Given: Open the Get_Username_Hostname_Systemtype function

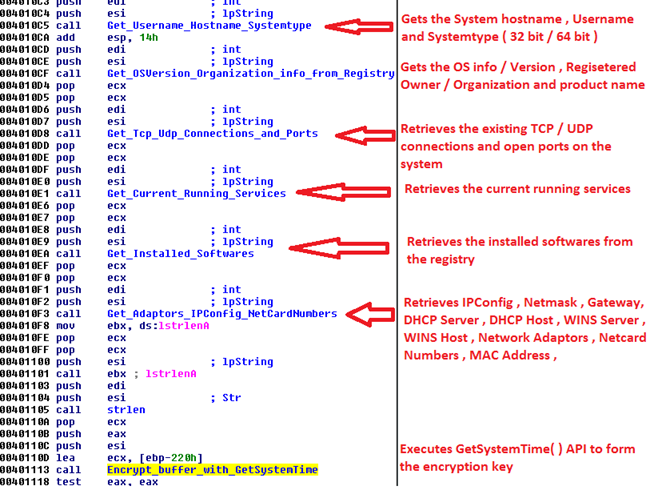Looking at the screenshot, I should (208, 26).
